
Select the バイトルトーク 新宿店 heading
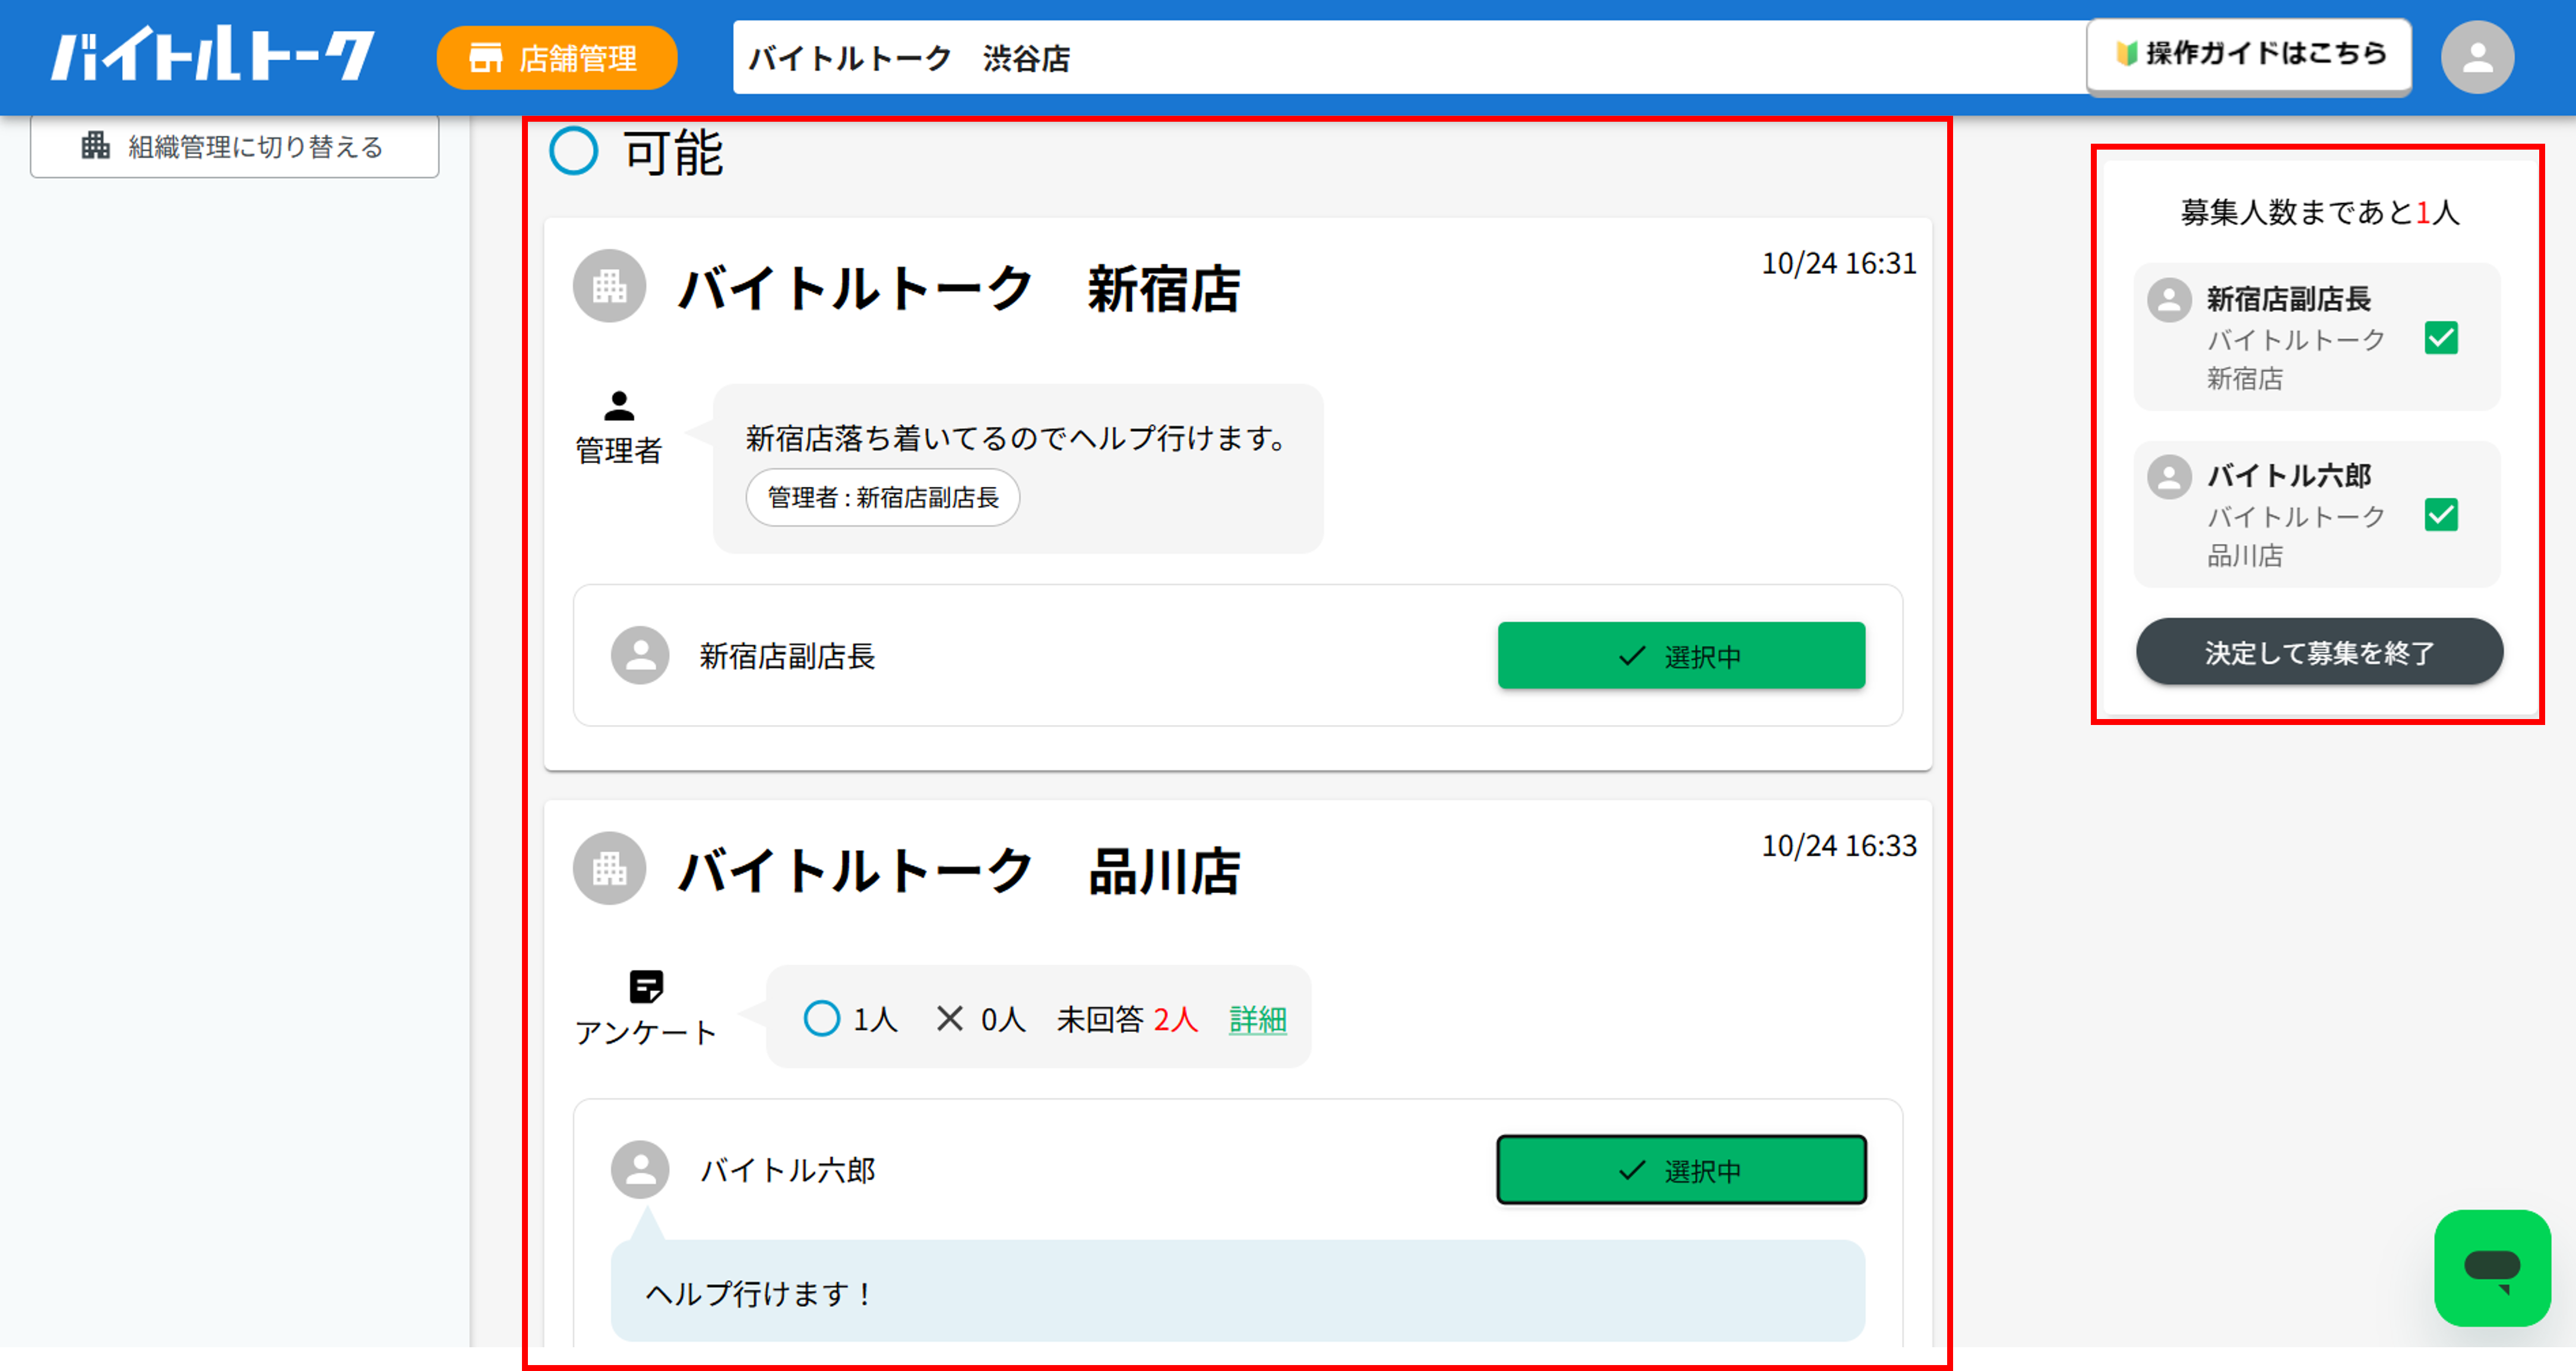pyautogui.click(x=960, y=289)
